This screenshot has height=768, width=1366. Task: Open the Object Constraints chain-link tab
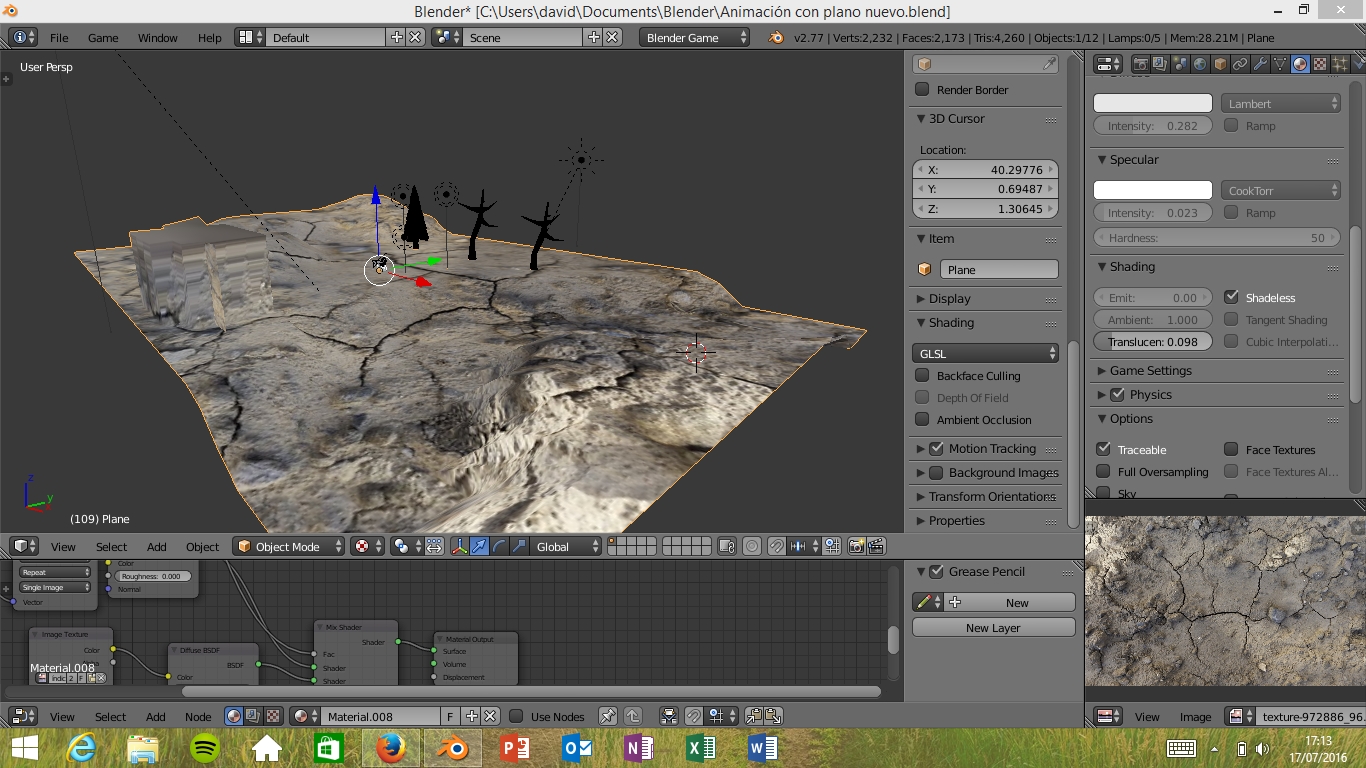(1240, 64)
